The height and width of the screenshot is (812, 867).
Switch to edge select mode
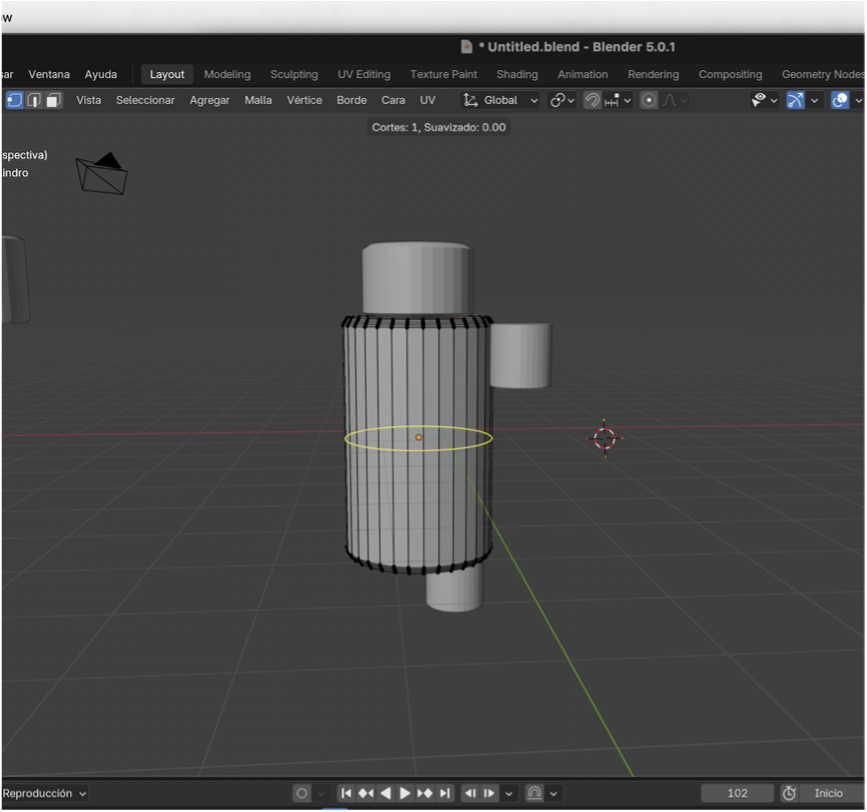click(34, 100)
